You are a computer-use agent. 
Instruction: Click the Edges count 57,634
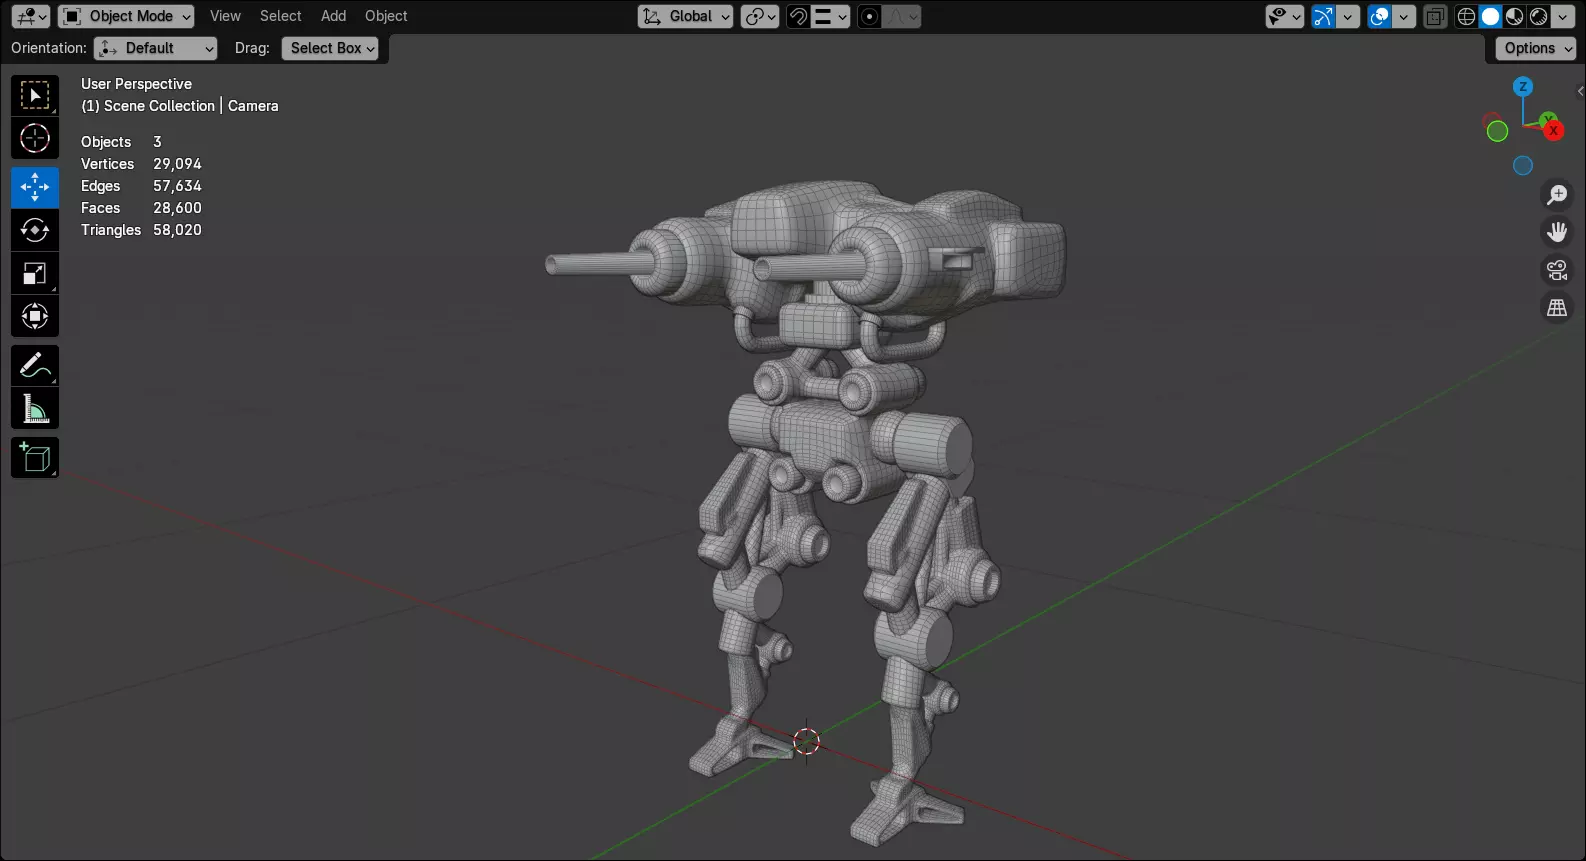(x=177, y=186)
